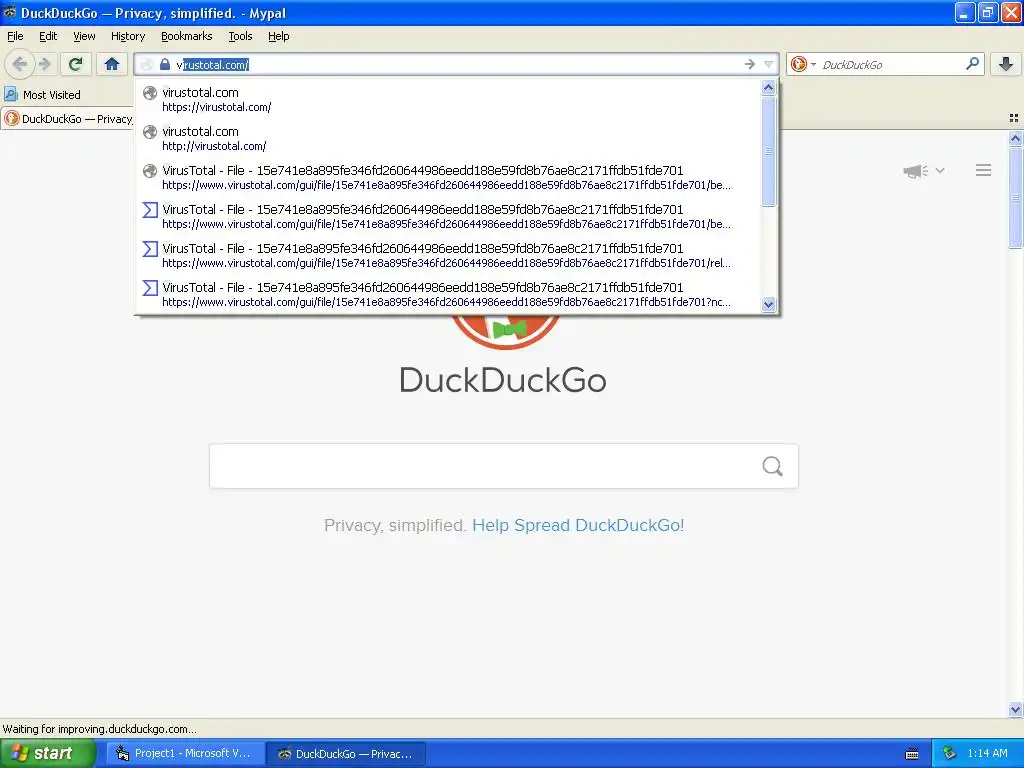The width and height of the screenshot is (1024, 768).
Task: Choose the http://virustotal.com/ suggestion
Action: click(x=448, y=138)
